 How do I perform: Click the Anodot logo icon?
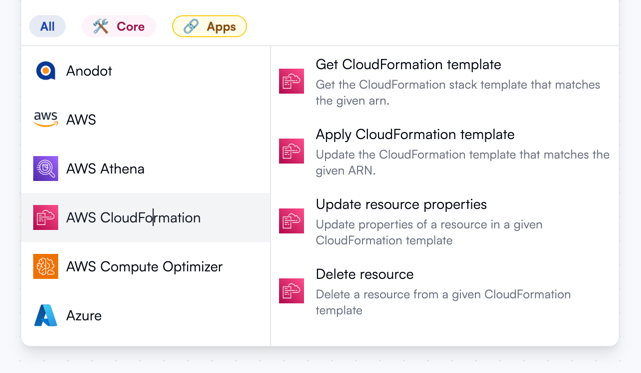click(x=45, y=71)
